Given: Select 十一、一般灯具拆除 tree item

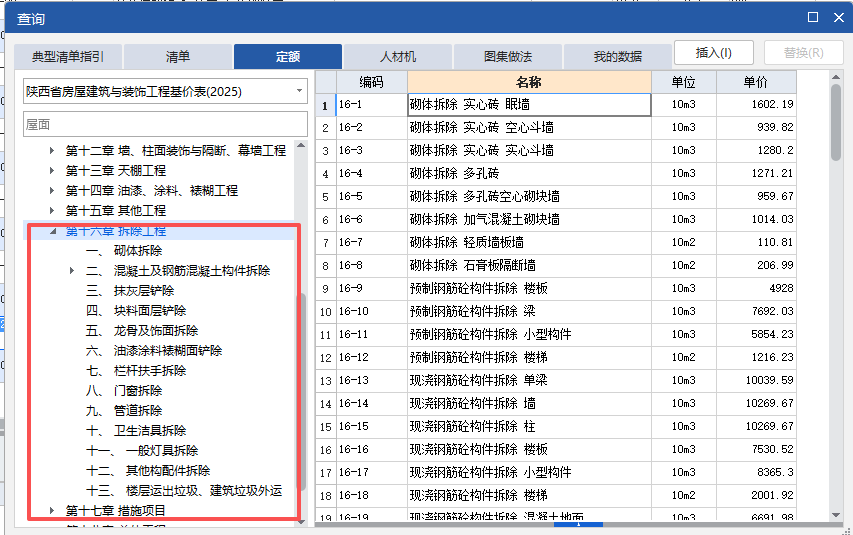Looking at the screenshot, I should point(142,451).
